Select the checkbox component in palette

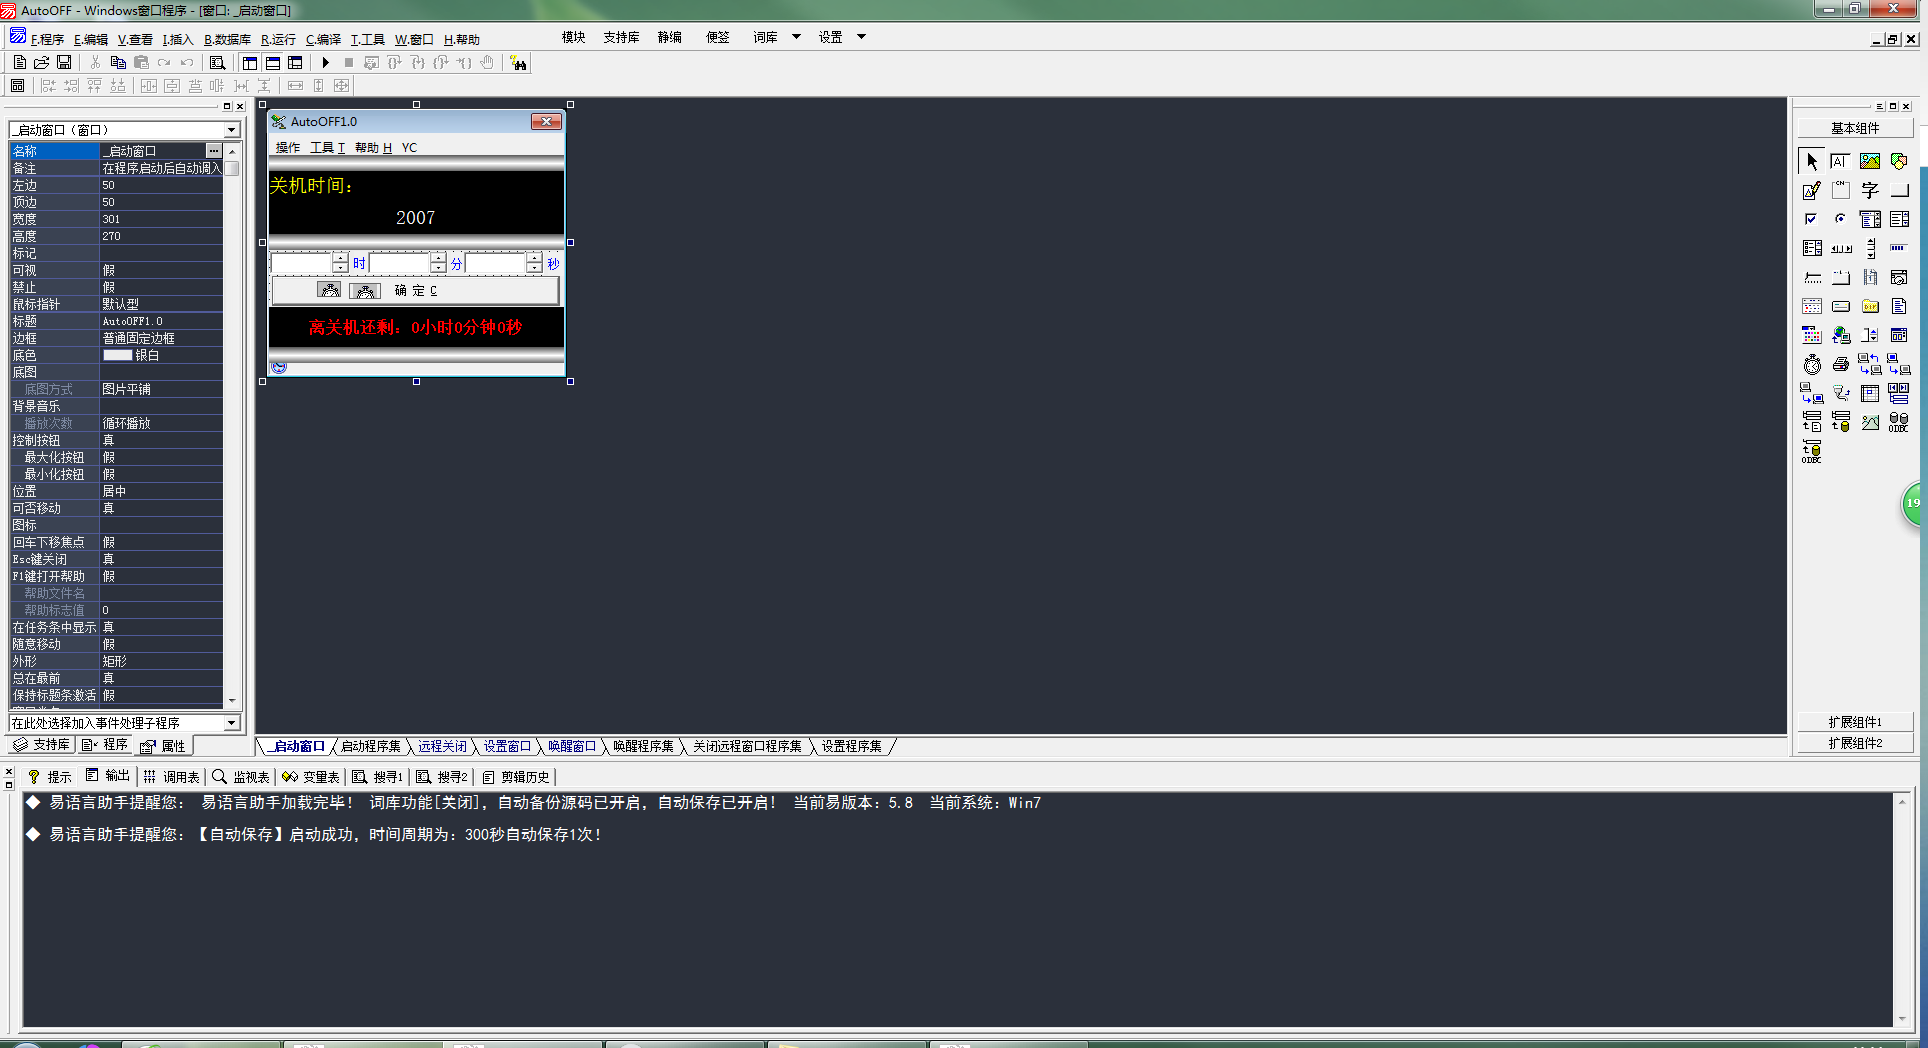[x=1811, y=219]
